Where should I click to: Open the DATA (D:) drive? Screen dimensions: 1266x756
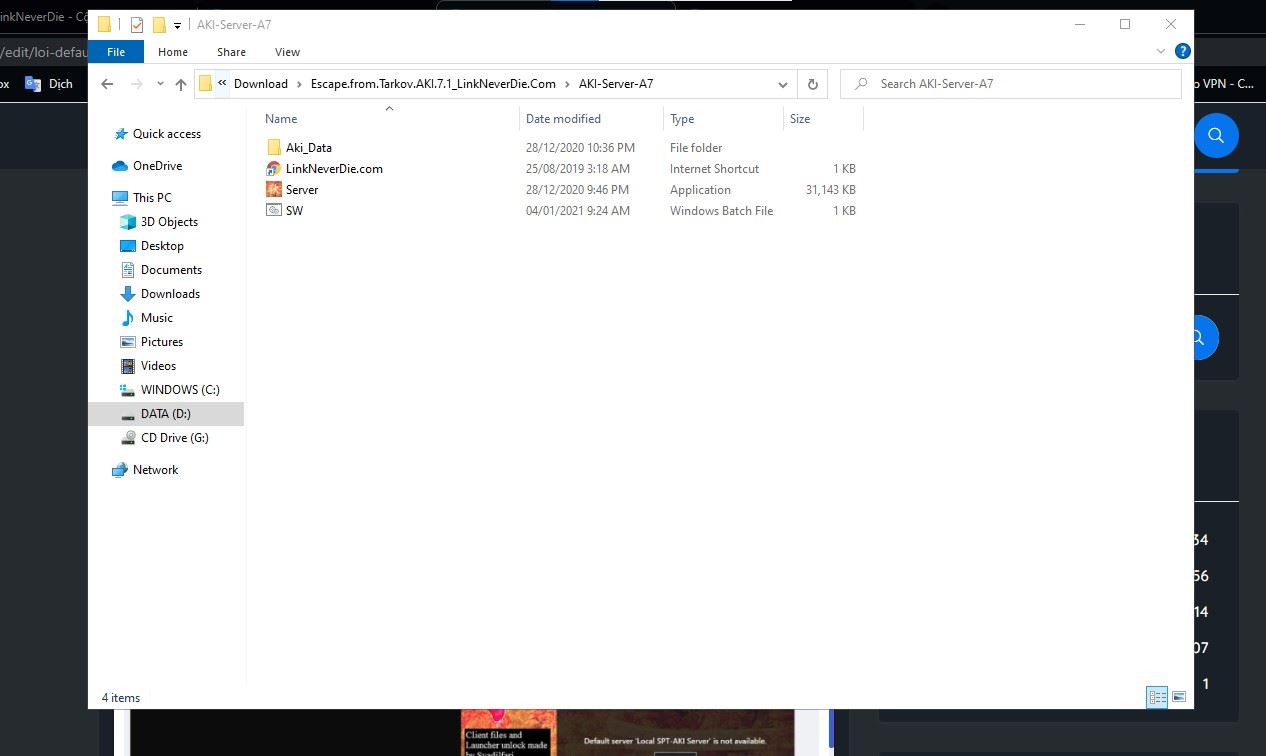coord(166,414)
